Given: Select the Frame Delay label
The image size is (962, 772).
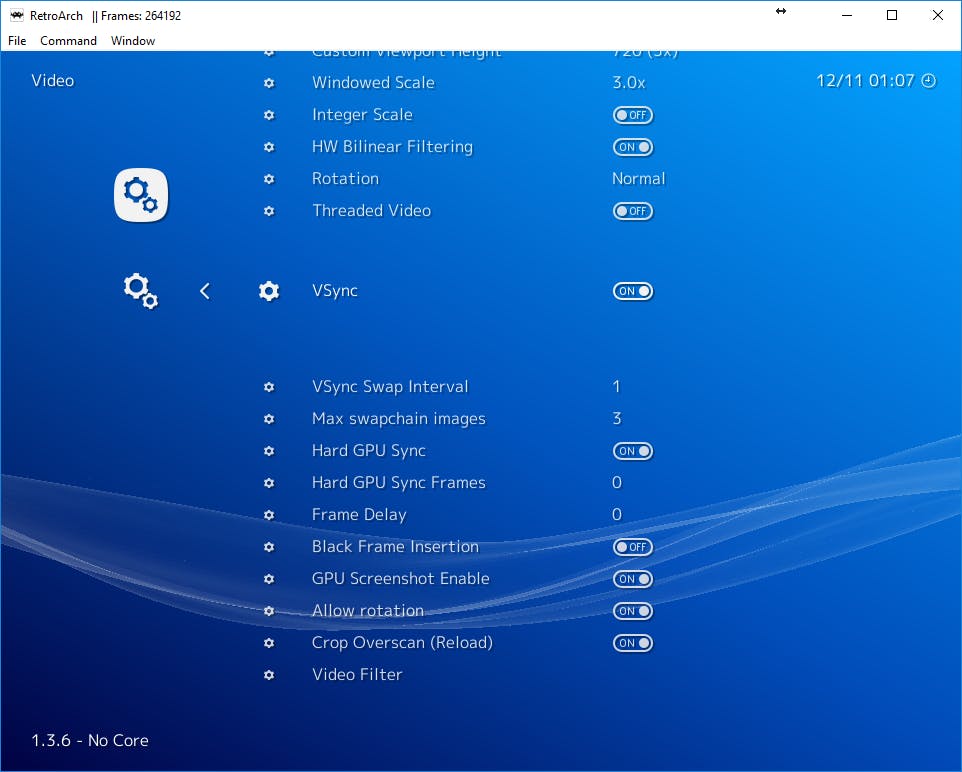Looking at the screenshot, I should pos(360,515).
